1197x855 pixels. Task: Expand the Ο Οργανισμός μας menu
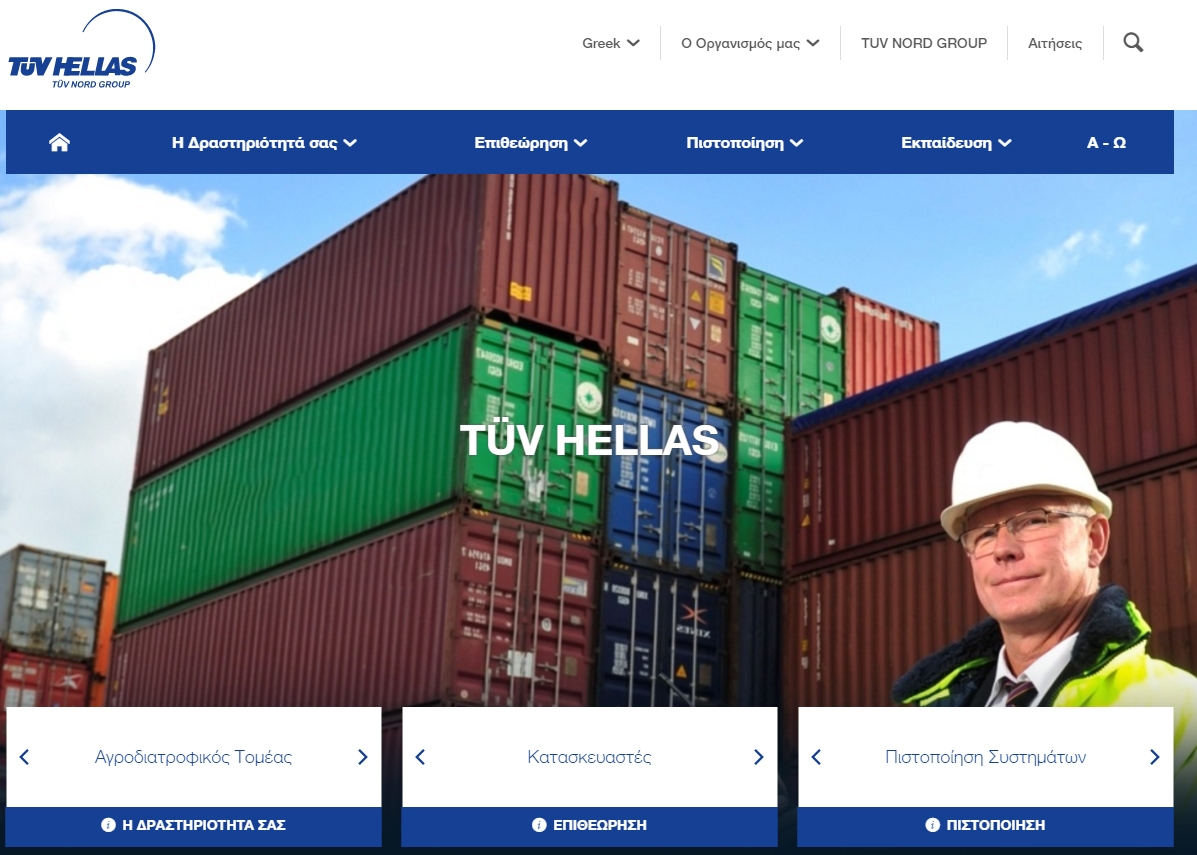750,44
